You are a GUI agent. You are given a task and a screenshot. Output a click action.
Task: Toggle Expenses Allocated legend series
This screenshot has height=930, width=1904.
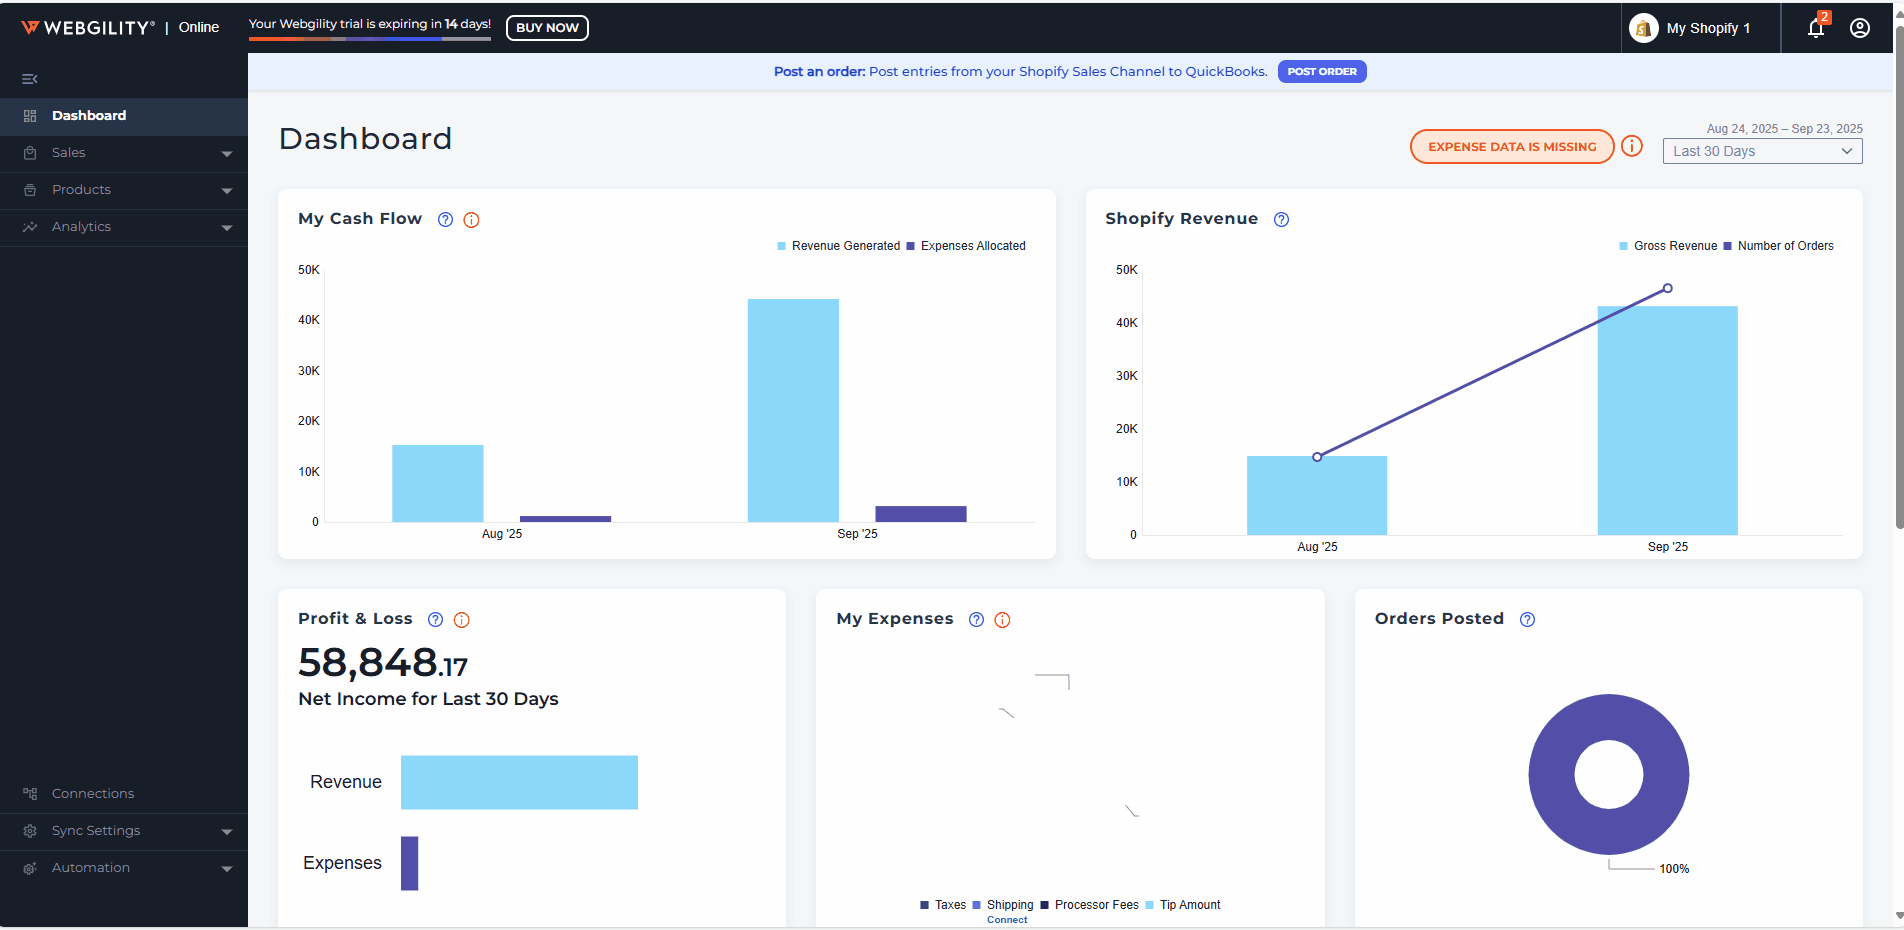(966, 246)
